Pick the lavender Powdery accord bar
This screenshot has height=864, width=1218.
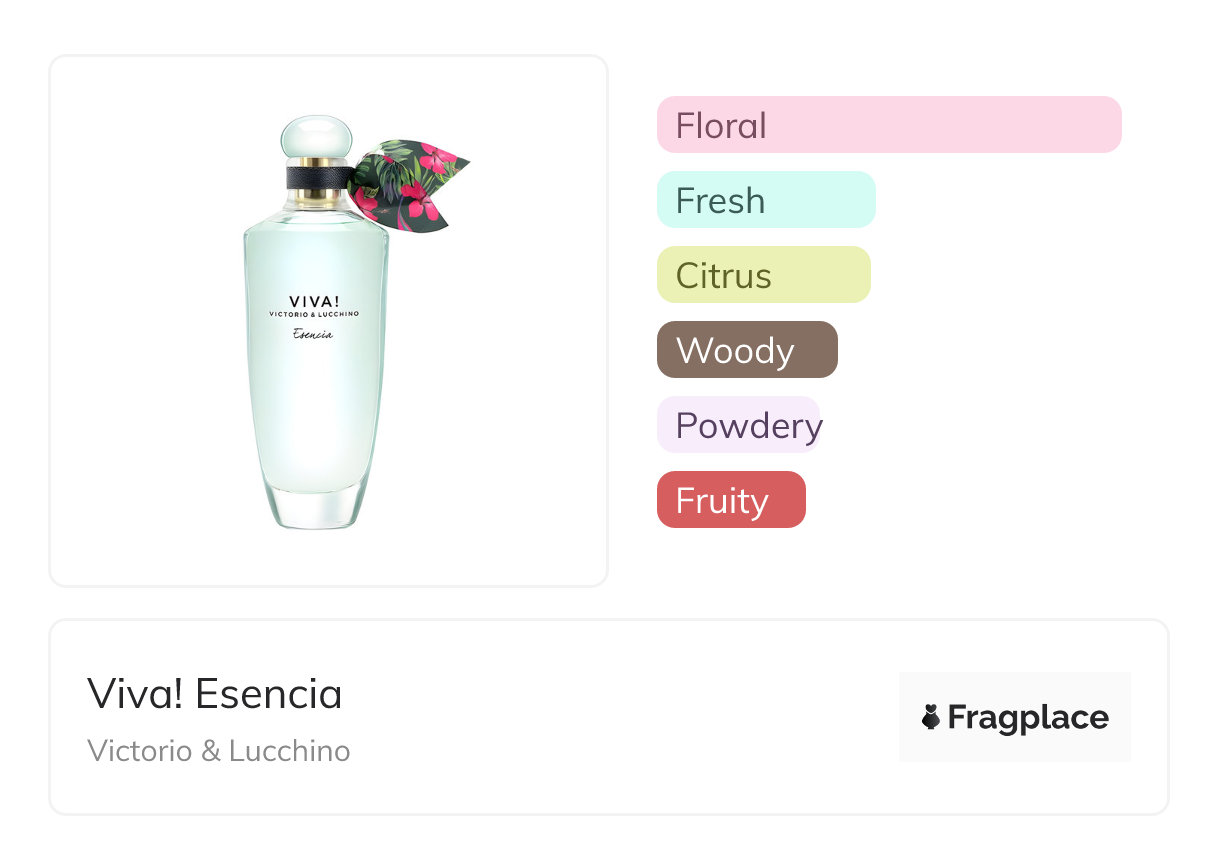click(739, 425)
